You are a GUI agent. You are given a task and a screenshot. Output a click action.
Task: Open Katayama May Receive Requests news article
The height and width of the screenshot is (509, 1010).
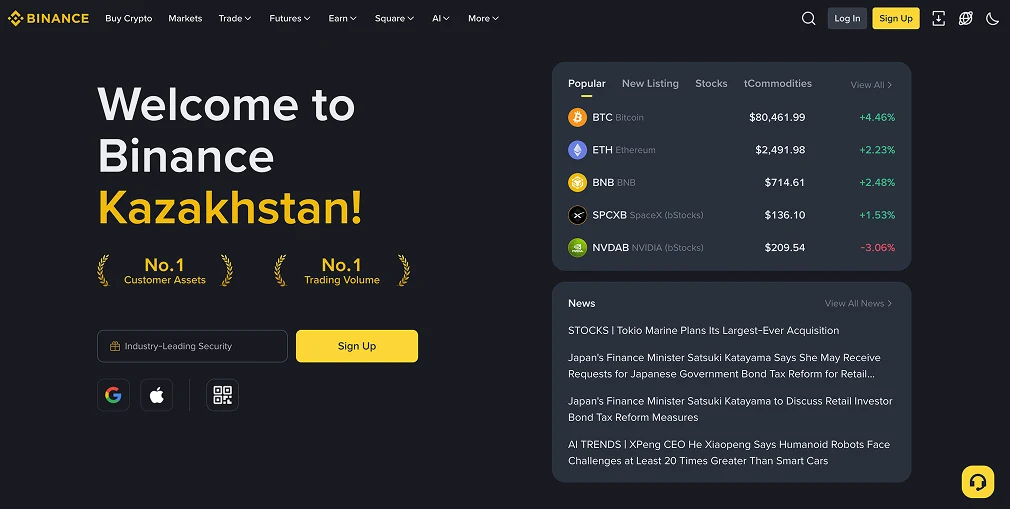click(x=724, y=365)
